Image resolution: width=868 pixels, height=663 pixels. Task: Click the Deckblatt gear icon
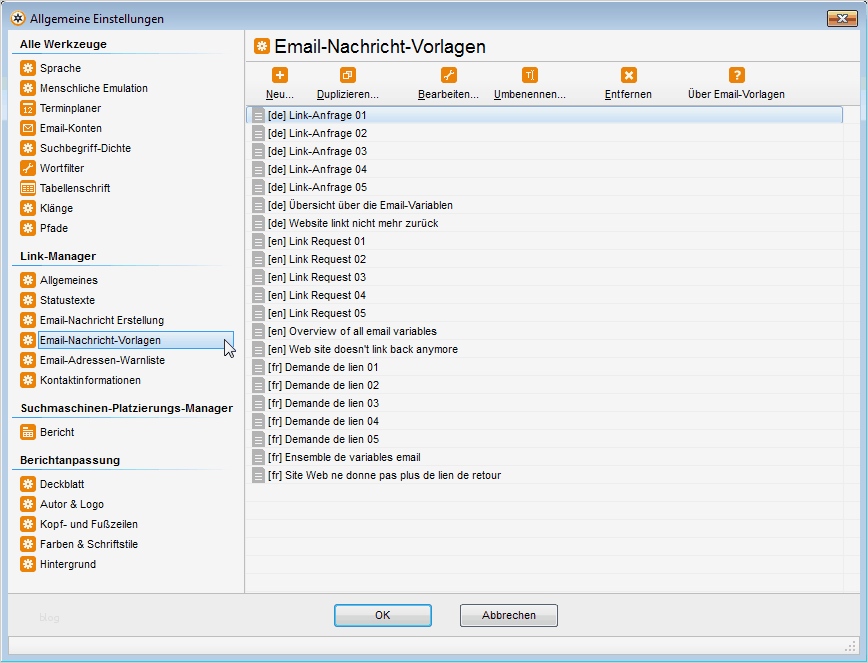[x=28, y=484]
